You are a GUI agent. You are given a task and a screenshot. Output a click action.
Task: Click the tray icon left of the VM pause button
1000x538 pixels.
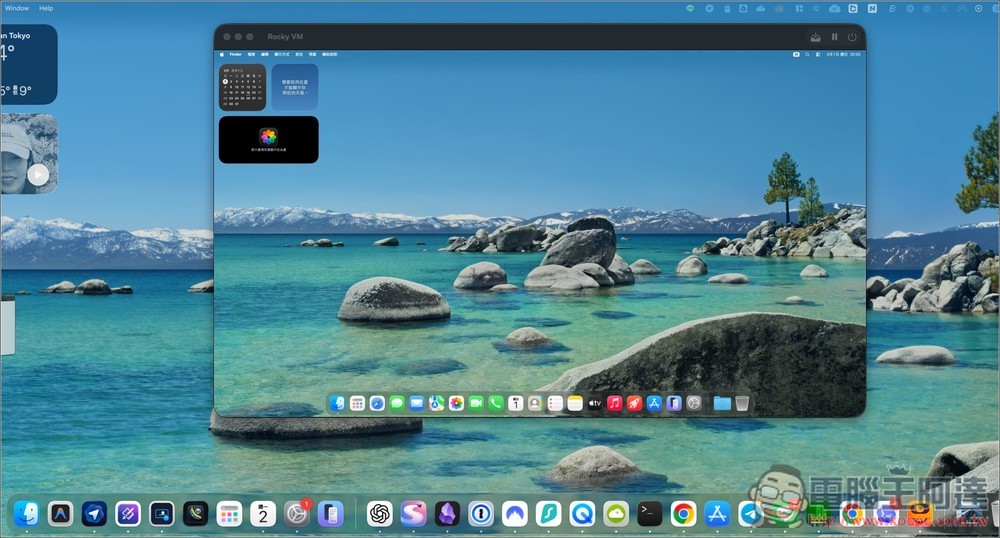pyautogui.click(x=815, y=37)
